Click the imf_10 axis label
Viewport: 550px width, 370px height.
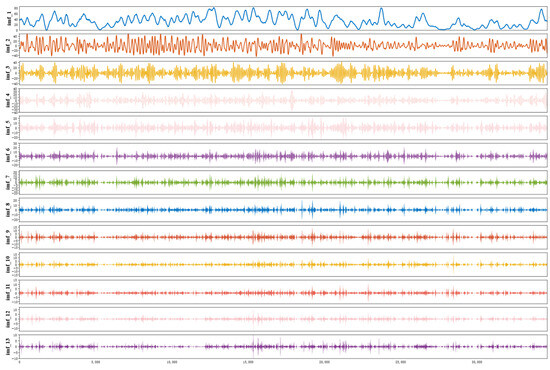9,264
